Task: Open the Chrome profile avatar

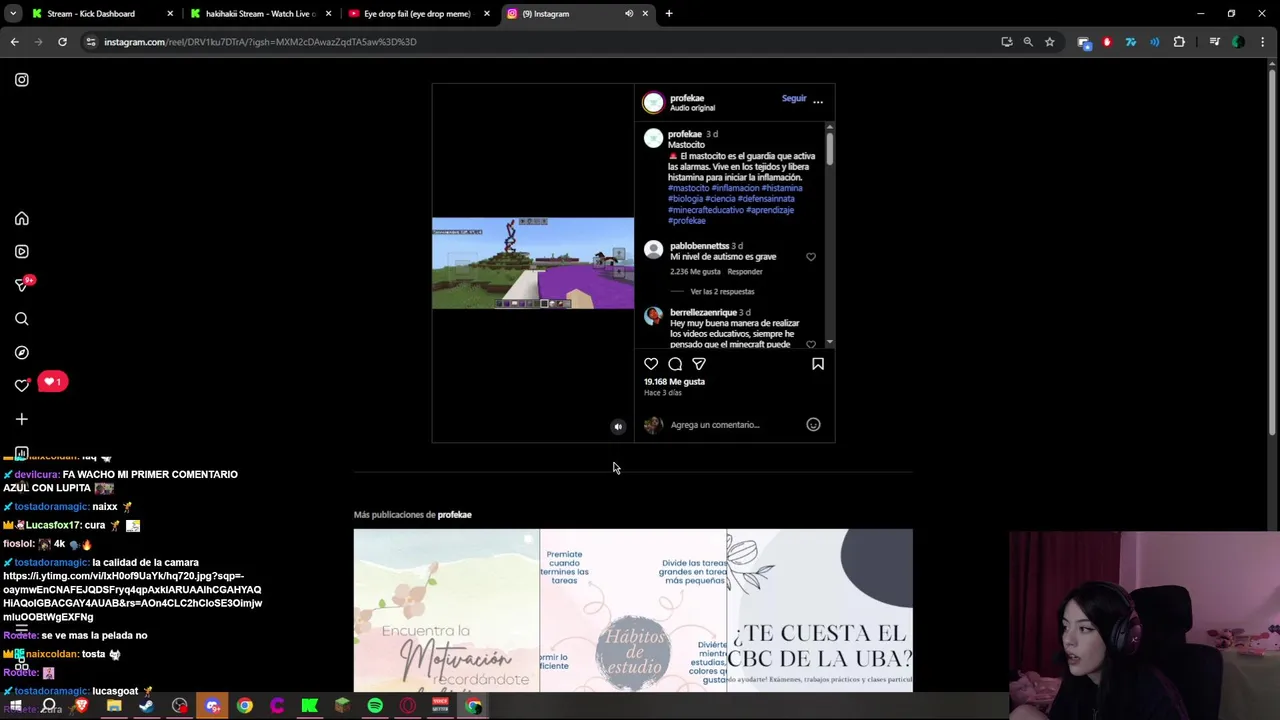Action: coord(1239,42)
